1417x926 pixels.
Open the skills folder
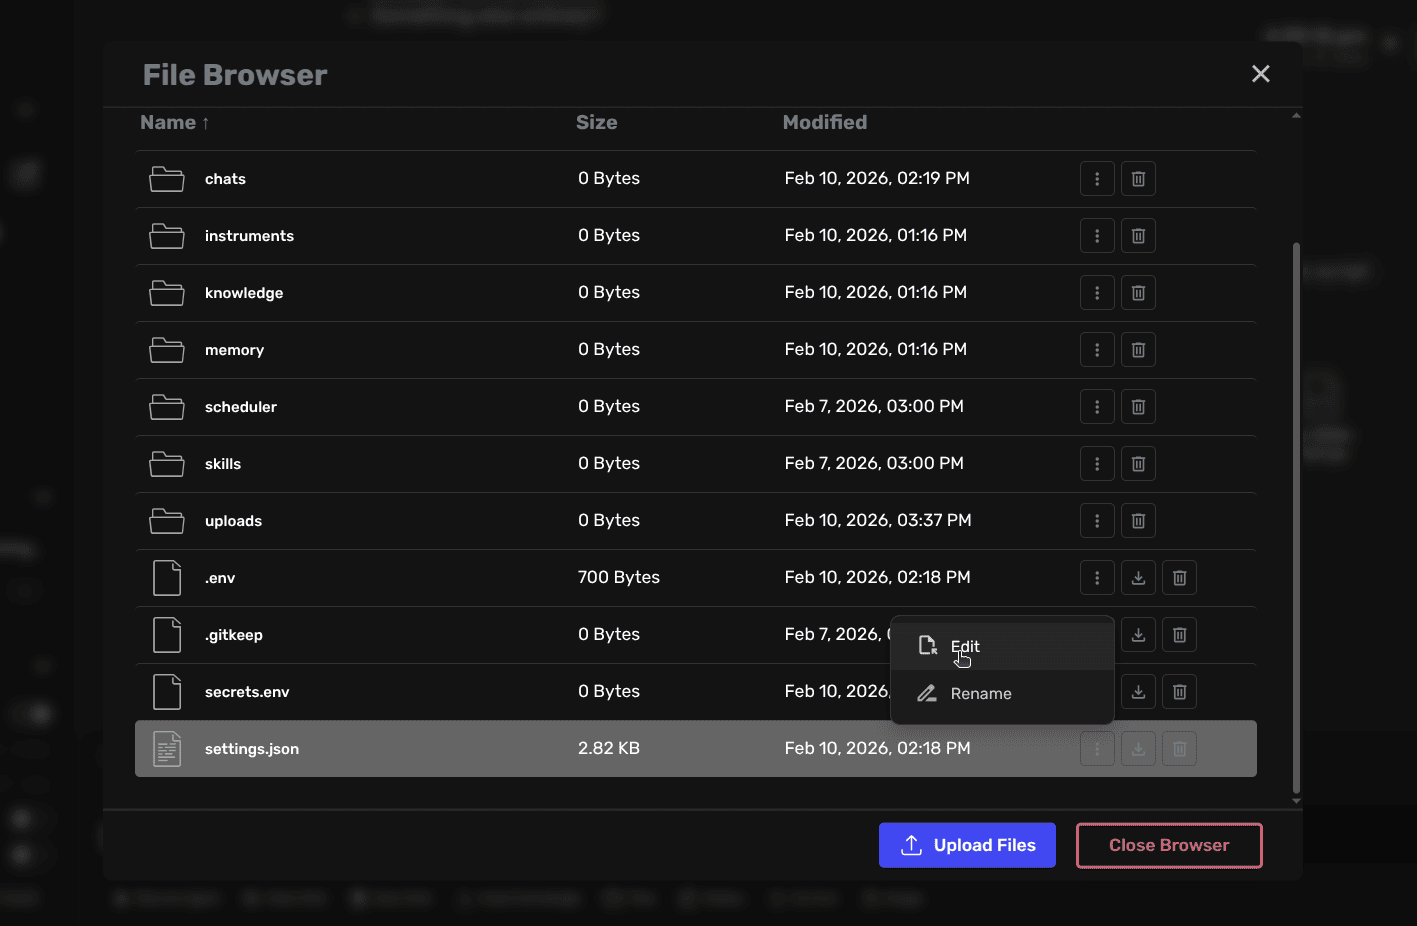223,464
